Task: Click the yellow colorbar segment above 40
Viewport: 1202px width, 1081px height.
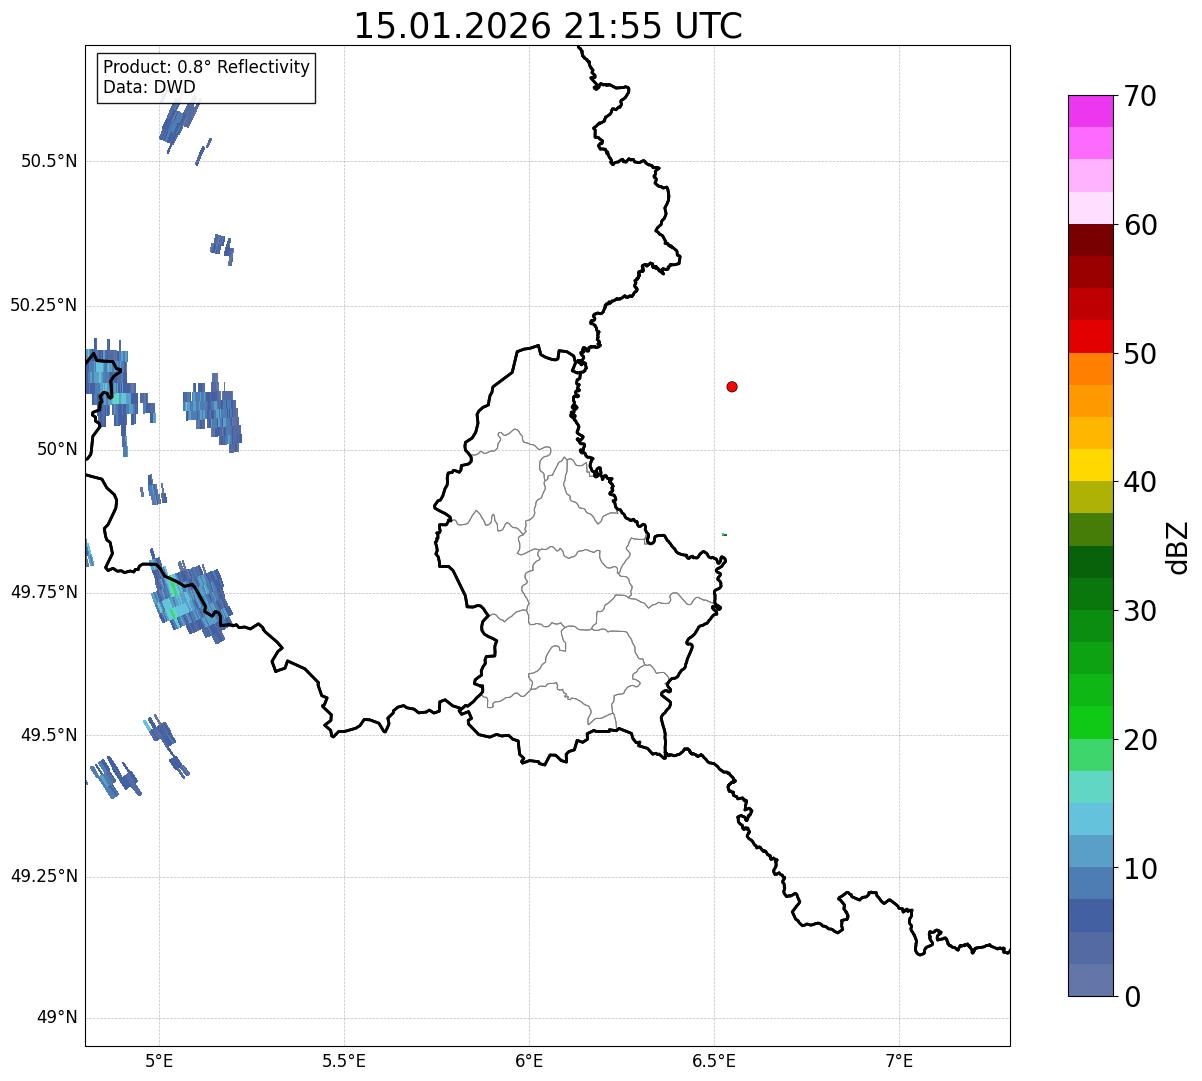Action: pos(1090,465)
